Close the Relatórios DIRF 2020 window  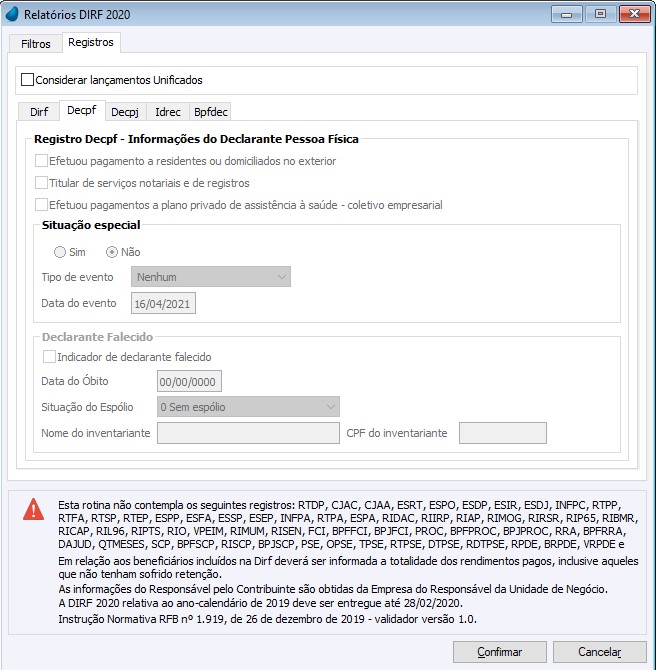pyautogui.click(x=634, y=14)
